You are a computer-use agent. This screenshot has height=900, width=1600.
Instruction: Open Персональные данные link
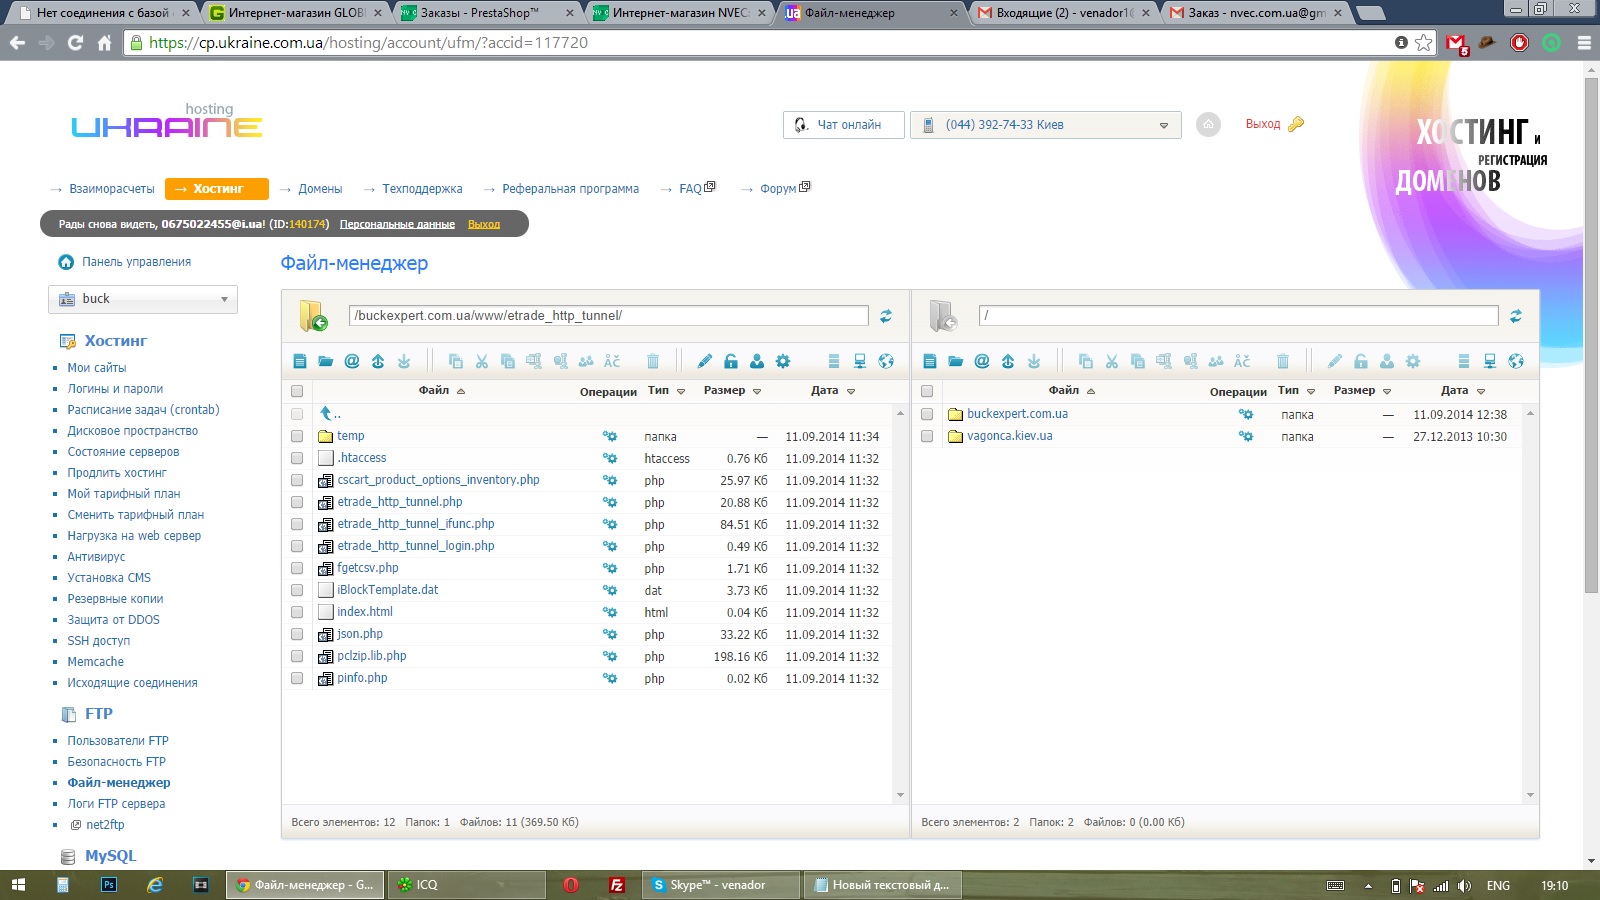tap(397, 224)
